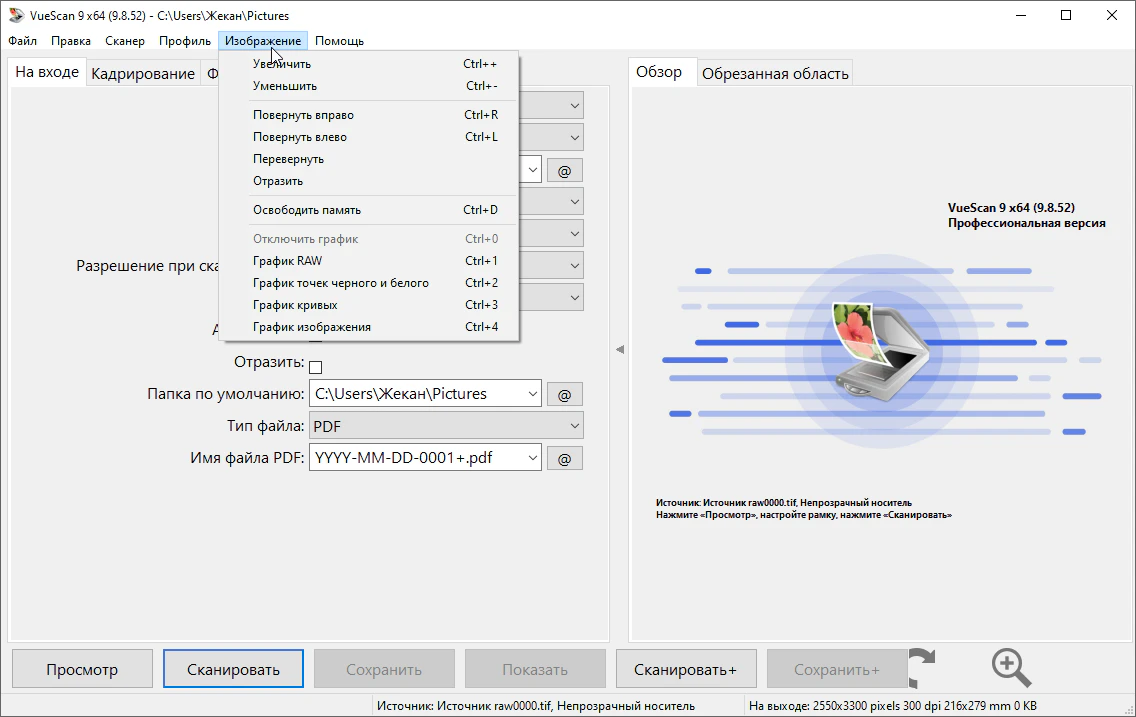Click the VueScan app icon in the title bar
The height and width of the screenshot is (717, 1136).
click(15, 15)
